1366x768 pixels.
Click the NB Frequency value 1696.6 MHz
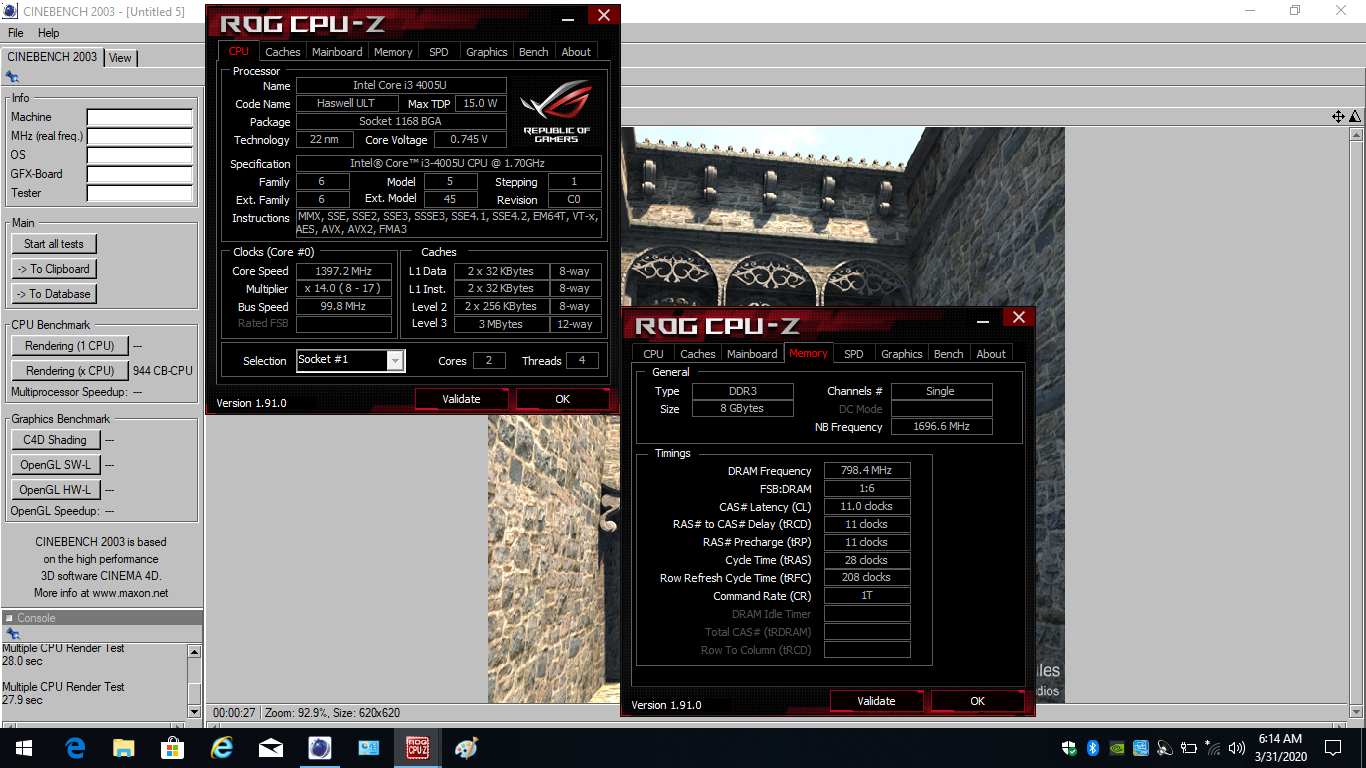[942, 426]
